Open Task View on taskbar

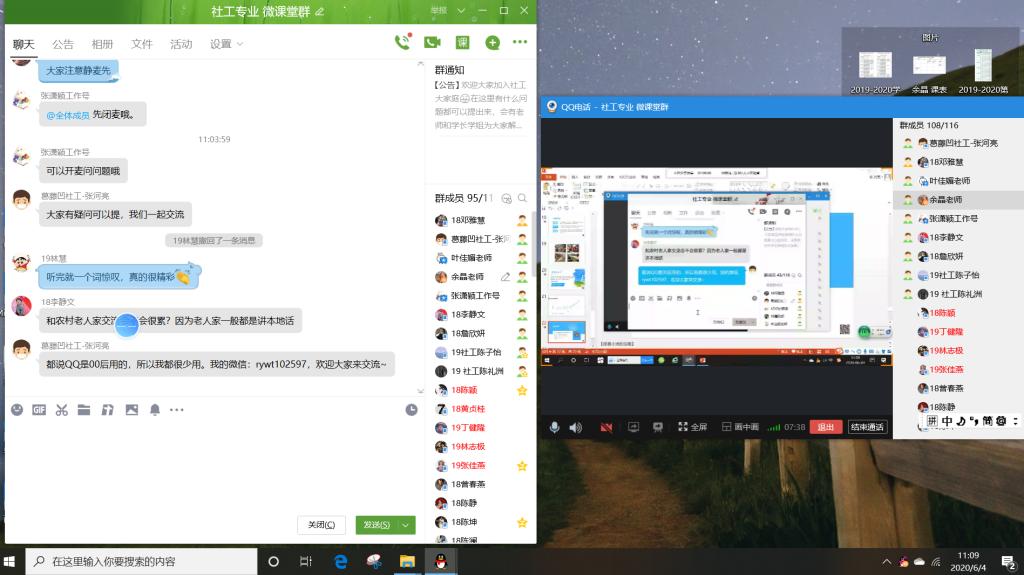pos(306,561)
